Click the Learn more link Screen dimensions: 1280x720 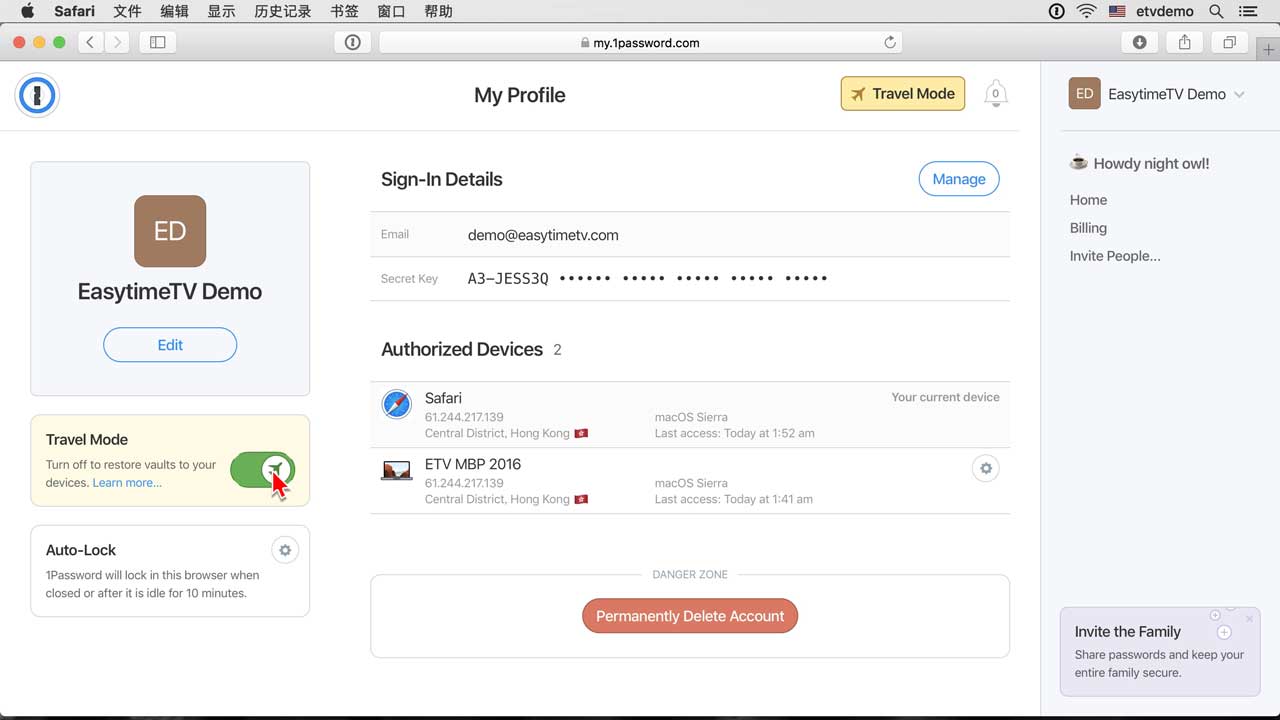click(127, 483)
